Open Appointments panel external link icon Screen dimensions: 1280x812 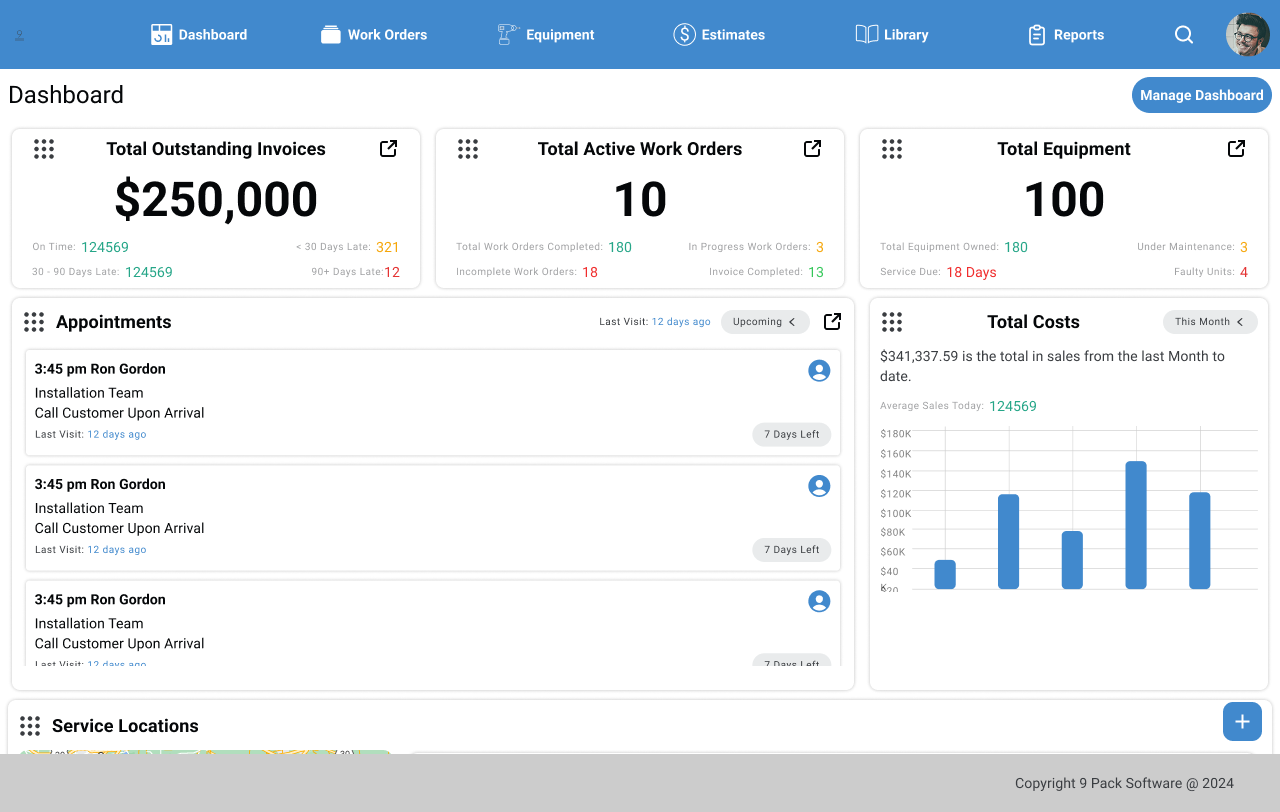pos(832,322)
